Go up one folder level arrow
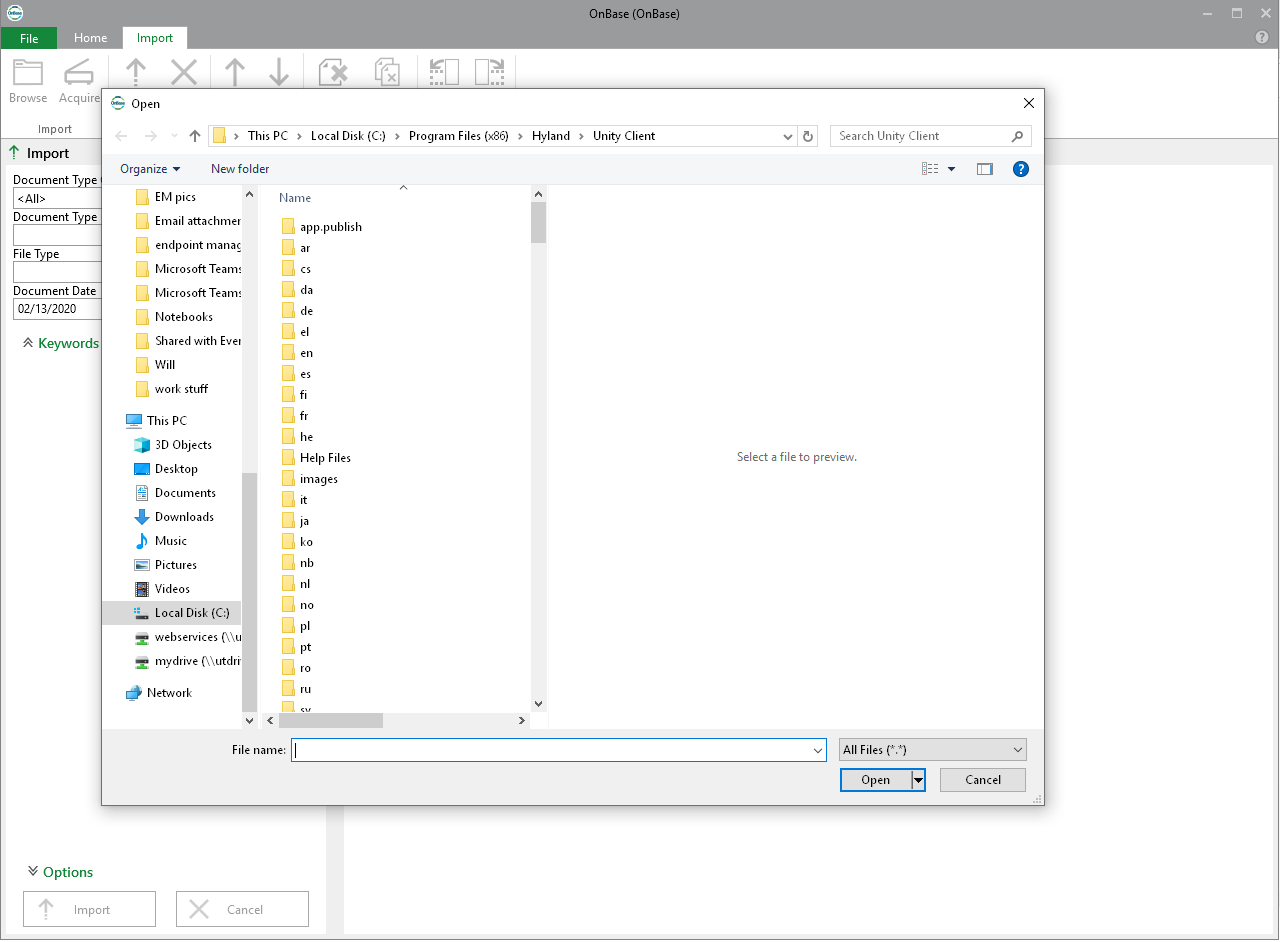 coord(195,136)
